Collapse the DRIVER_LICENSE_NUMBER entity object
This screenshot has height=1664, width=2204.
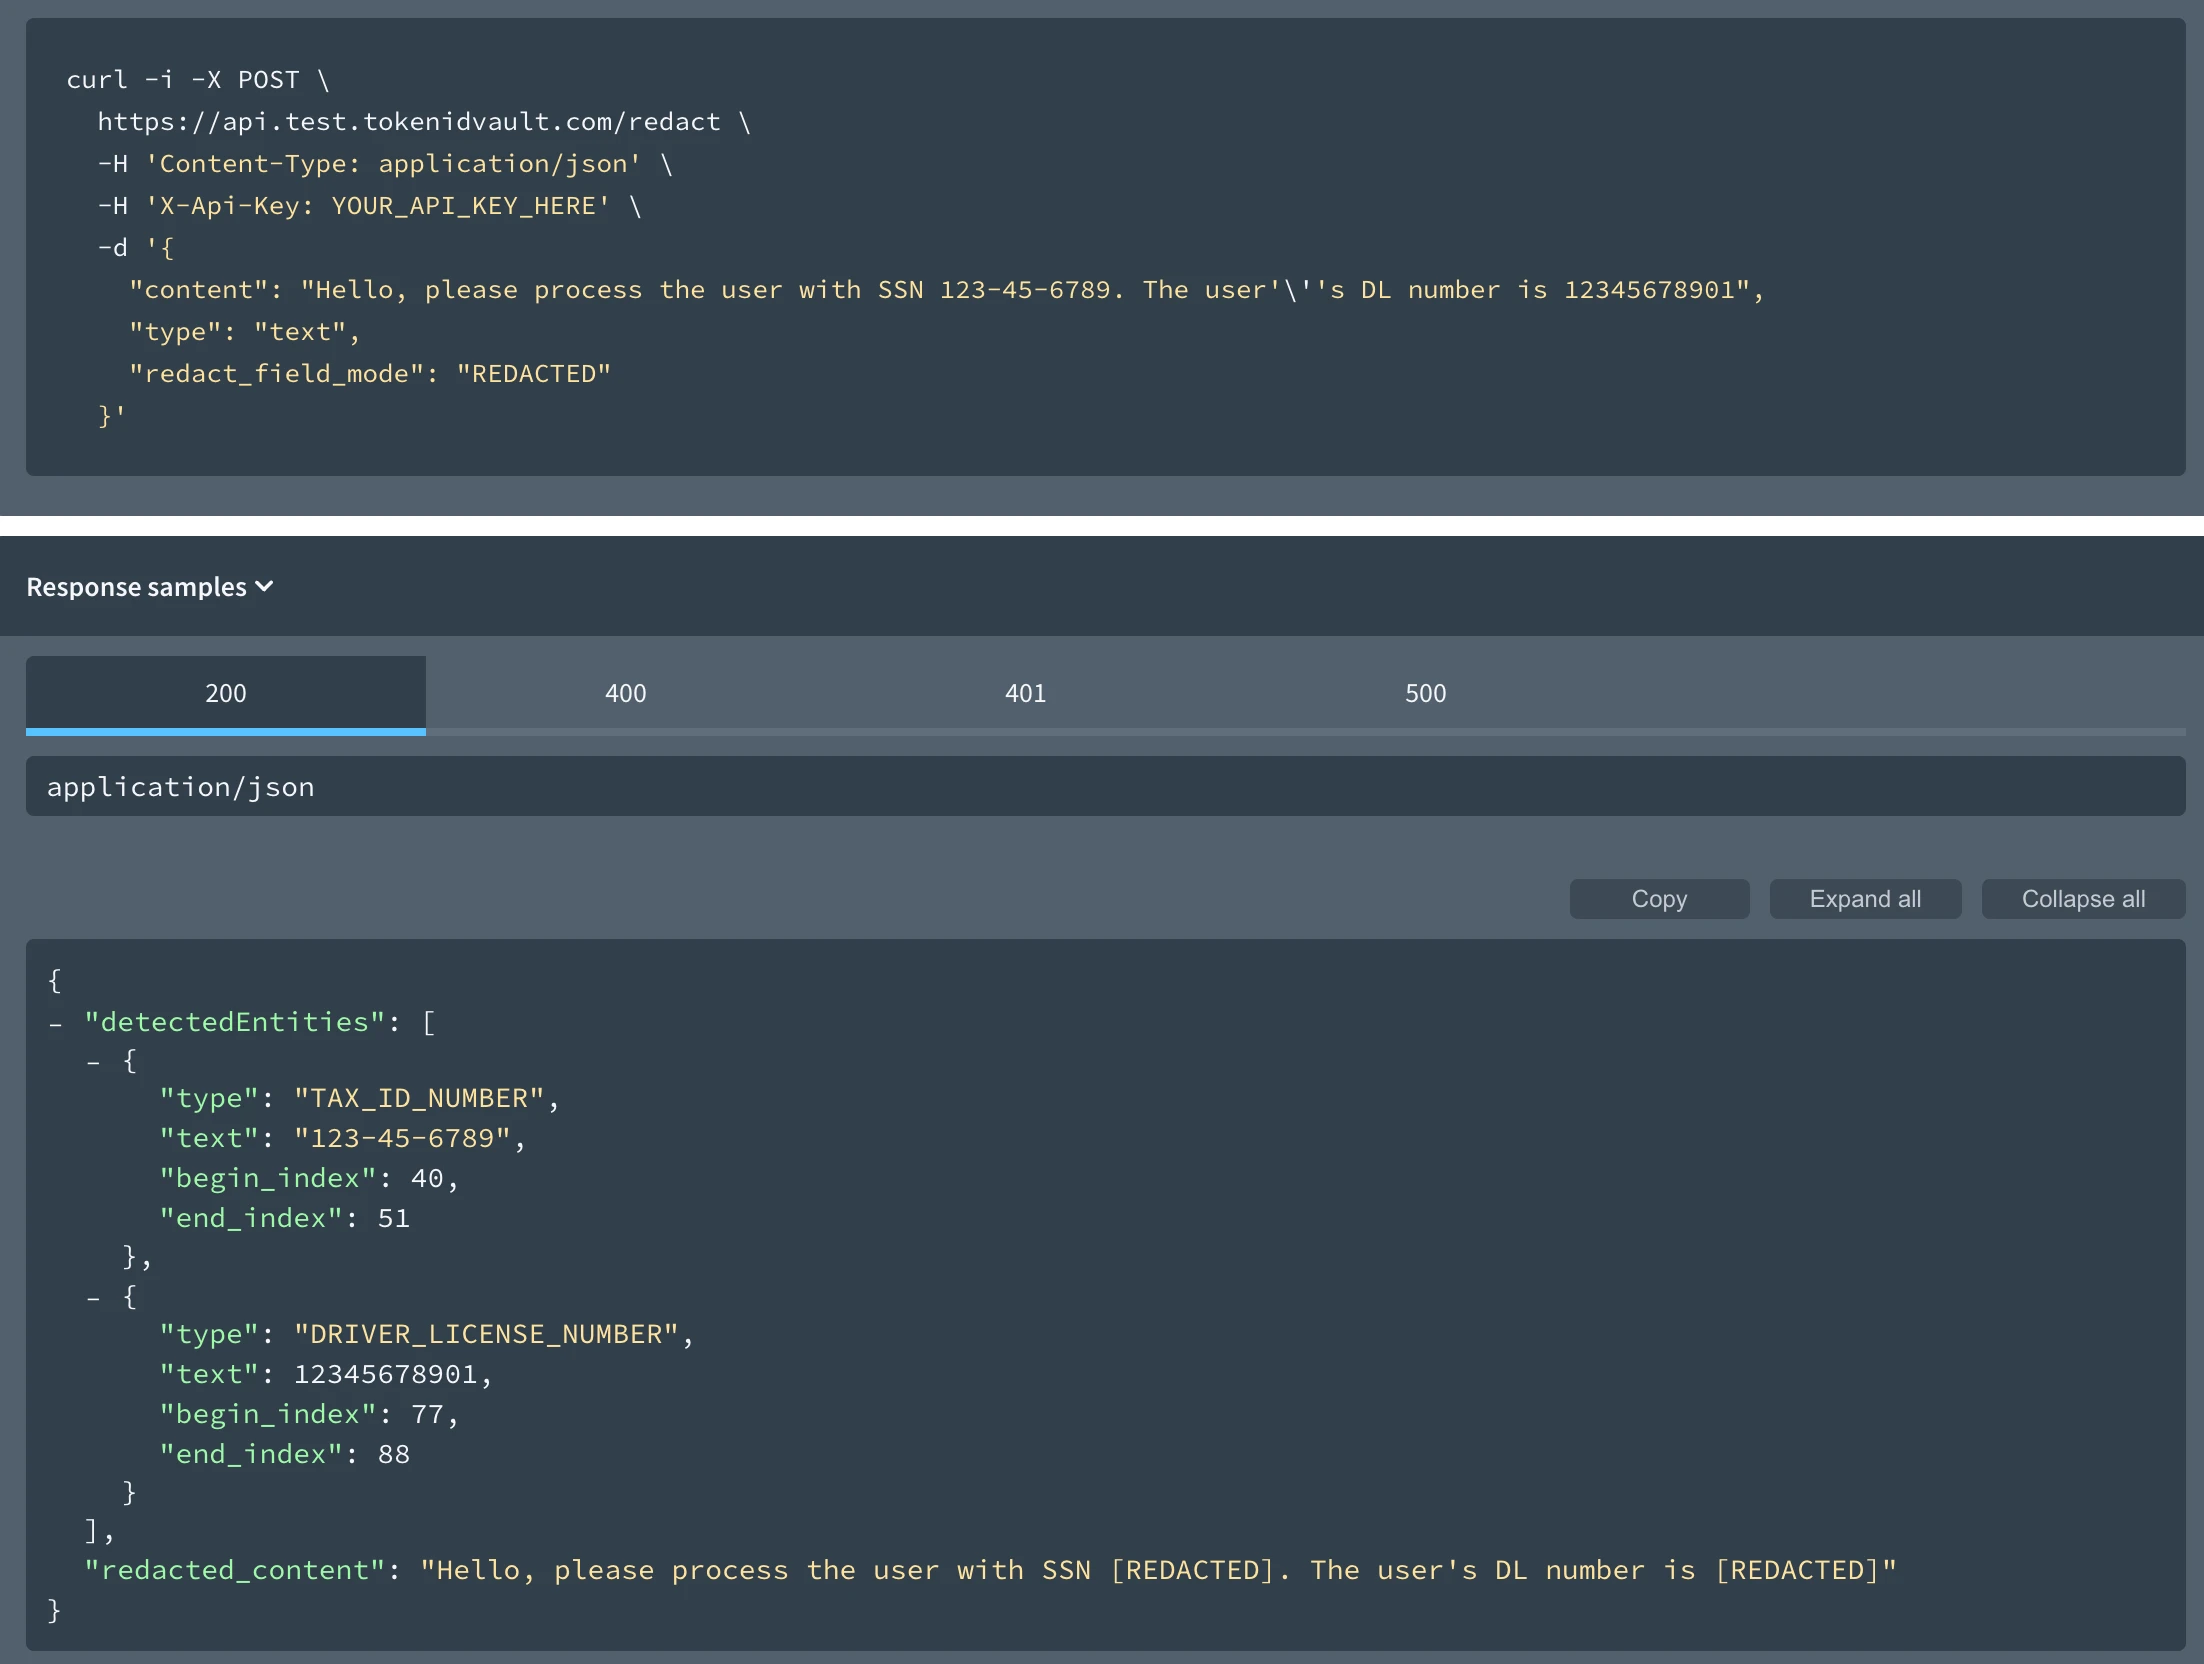point(95,1297)
